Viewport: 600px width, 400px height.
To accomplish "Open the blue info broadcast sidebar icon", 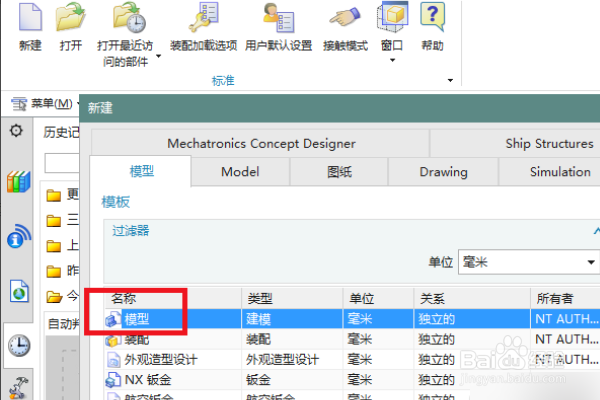I will tap(18, 236).
